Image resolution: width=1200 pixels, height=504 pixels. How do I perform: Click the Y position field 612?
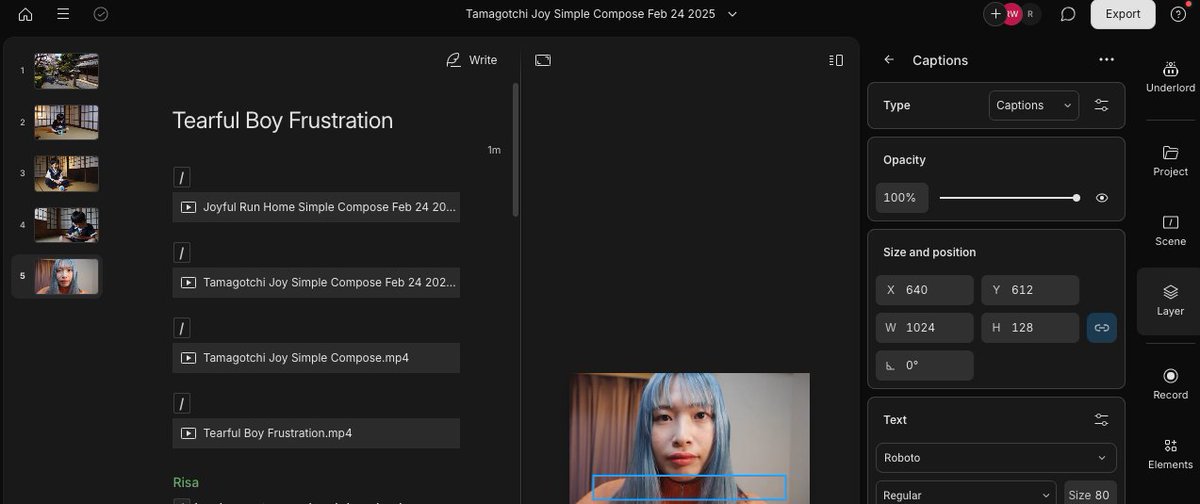point(1030,290)
